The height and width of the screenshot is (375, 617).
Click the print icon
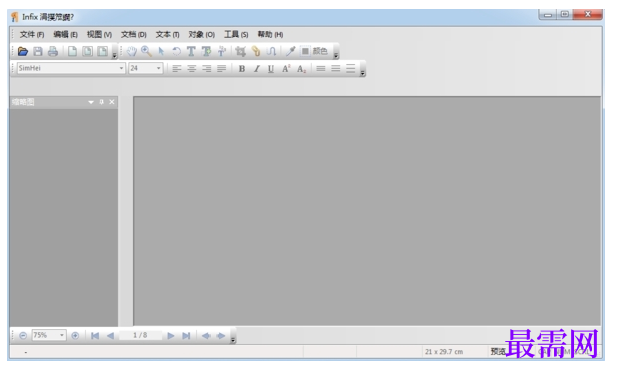click(x=53, y=51)
